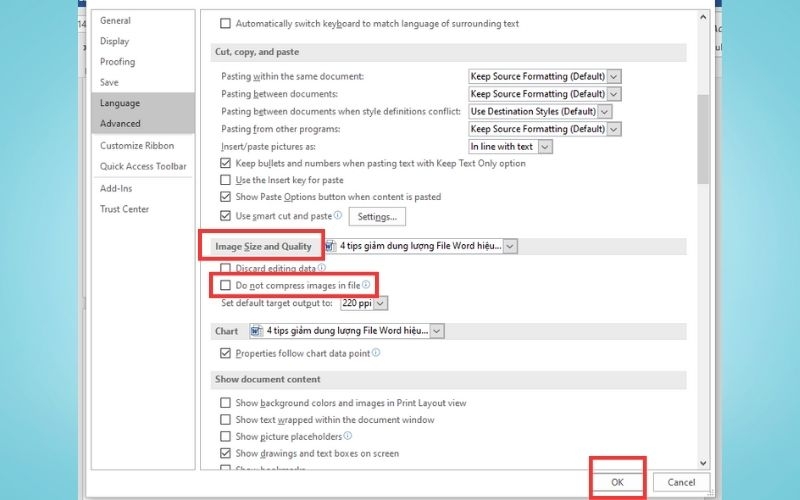Enable Use the Insert key for paste
This screenshot has height=500, width=800.
point(225,180)
